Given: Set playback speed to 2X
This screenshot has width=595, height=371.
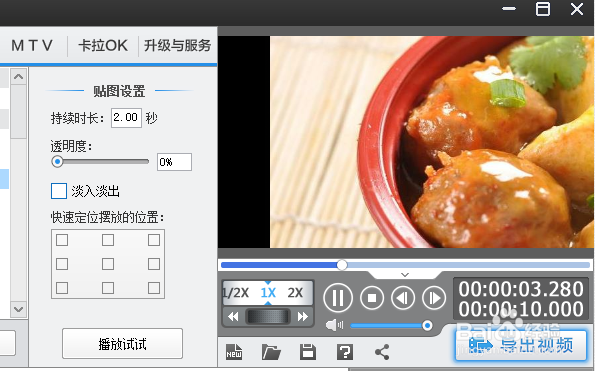Looking at the screenshot, I should pos(295,293).
